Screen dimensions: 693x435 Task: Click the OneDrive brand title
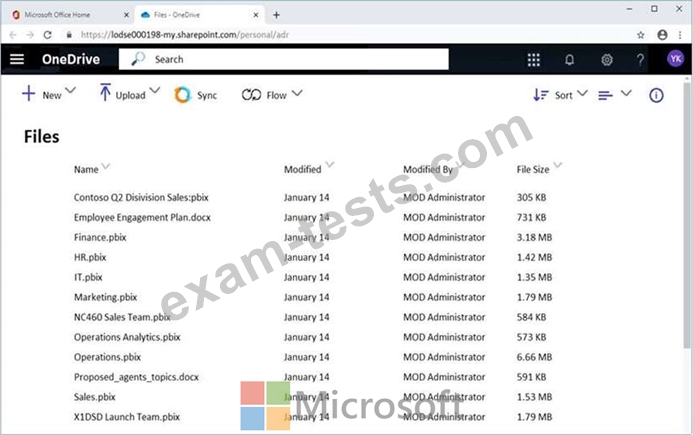[71, 59]
